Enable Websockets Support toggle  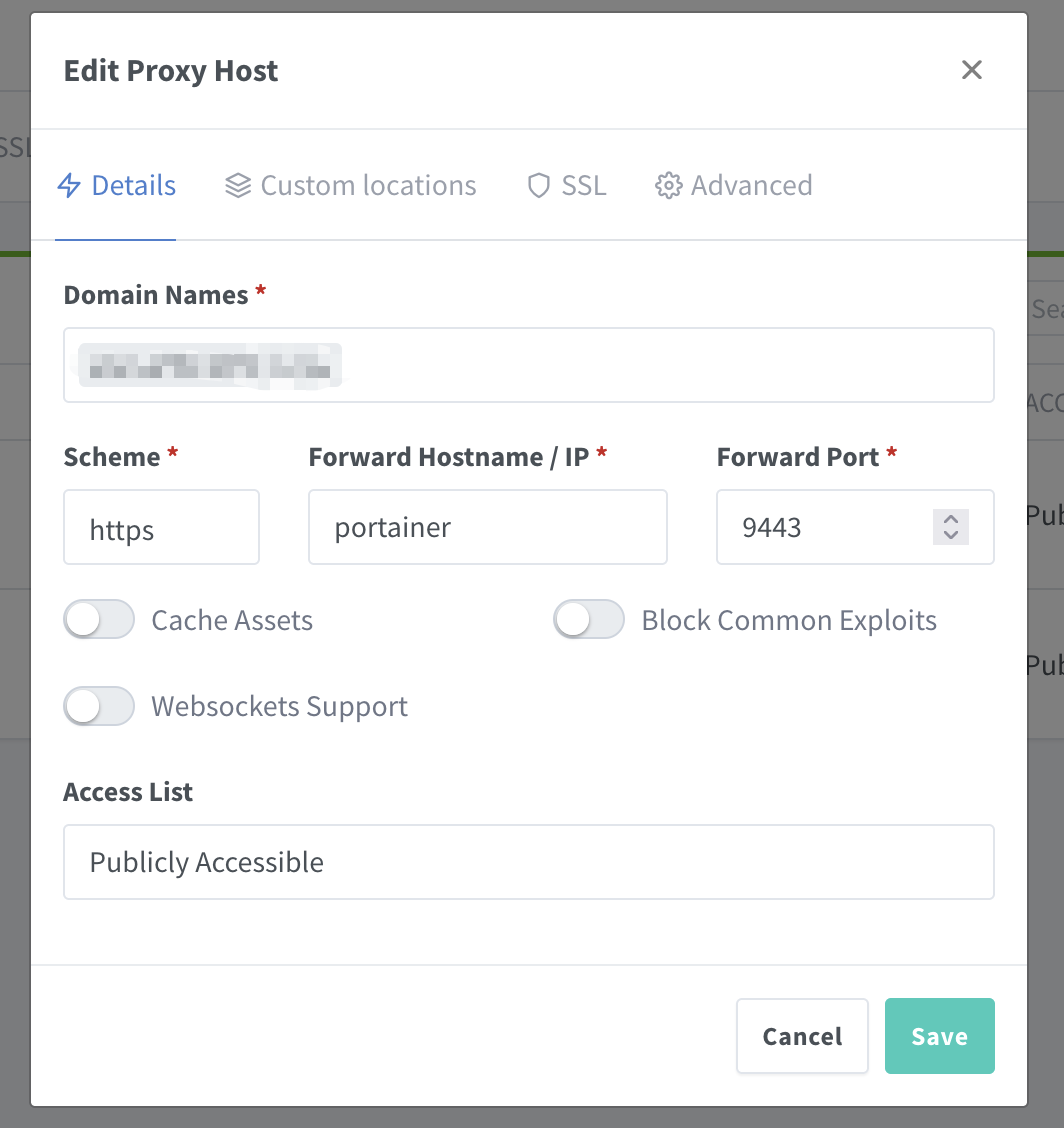tap(99, 706)
